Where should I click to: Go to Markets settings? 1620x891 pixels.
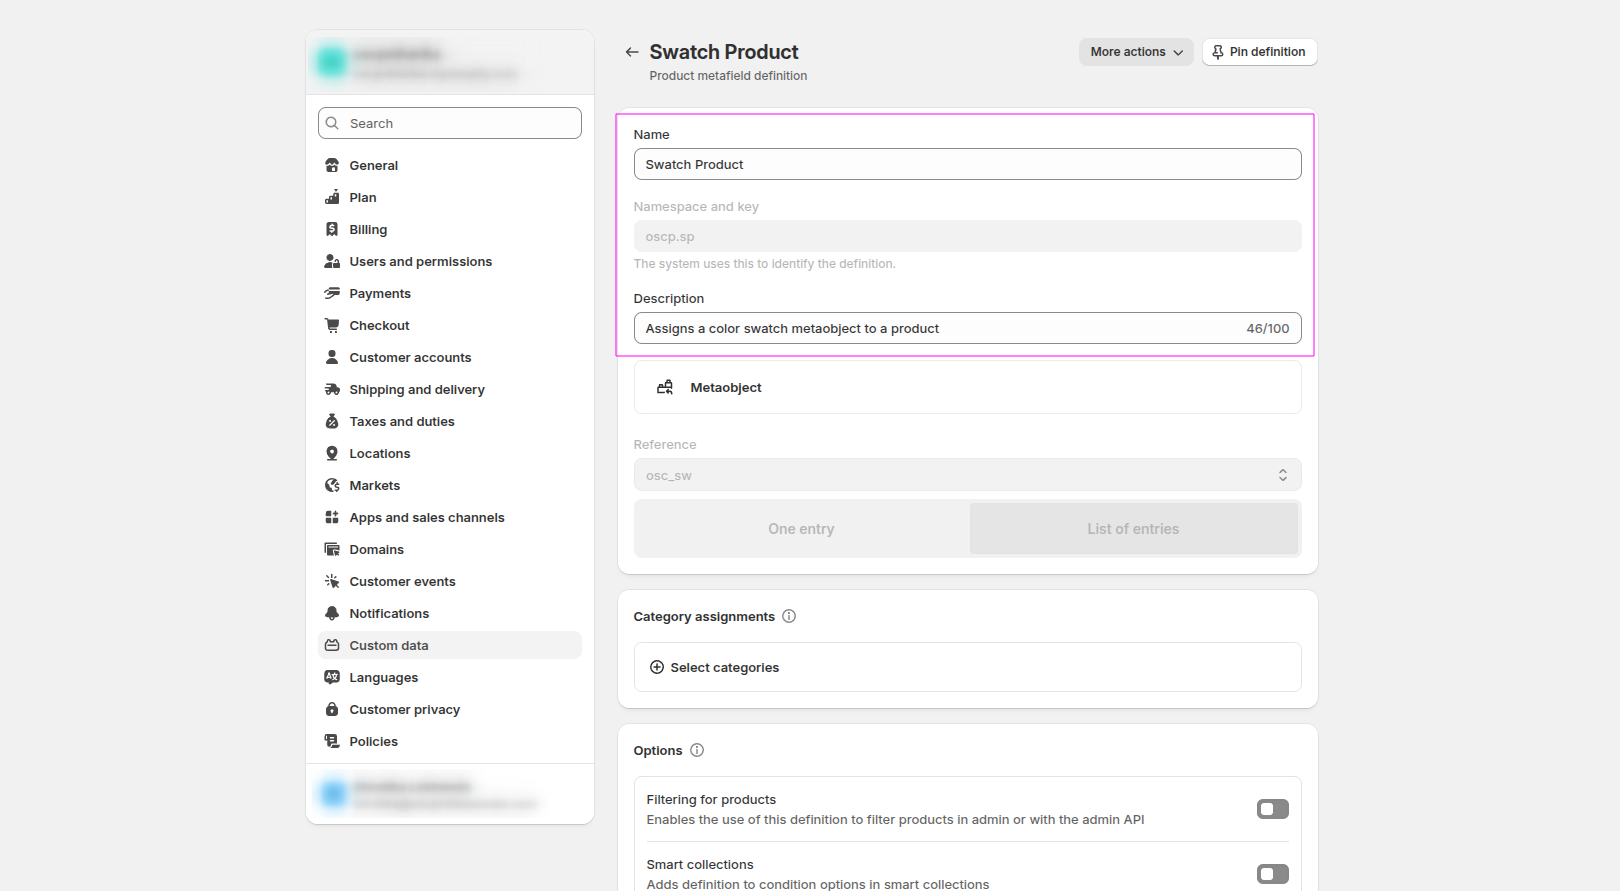point(450,485)
